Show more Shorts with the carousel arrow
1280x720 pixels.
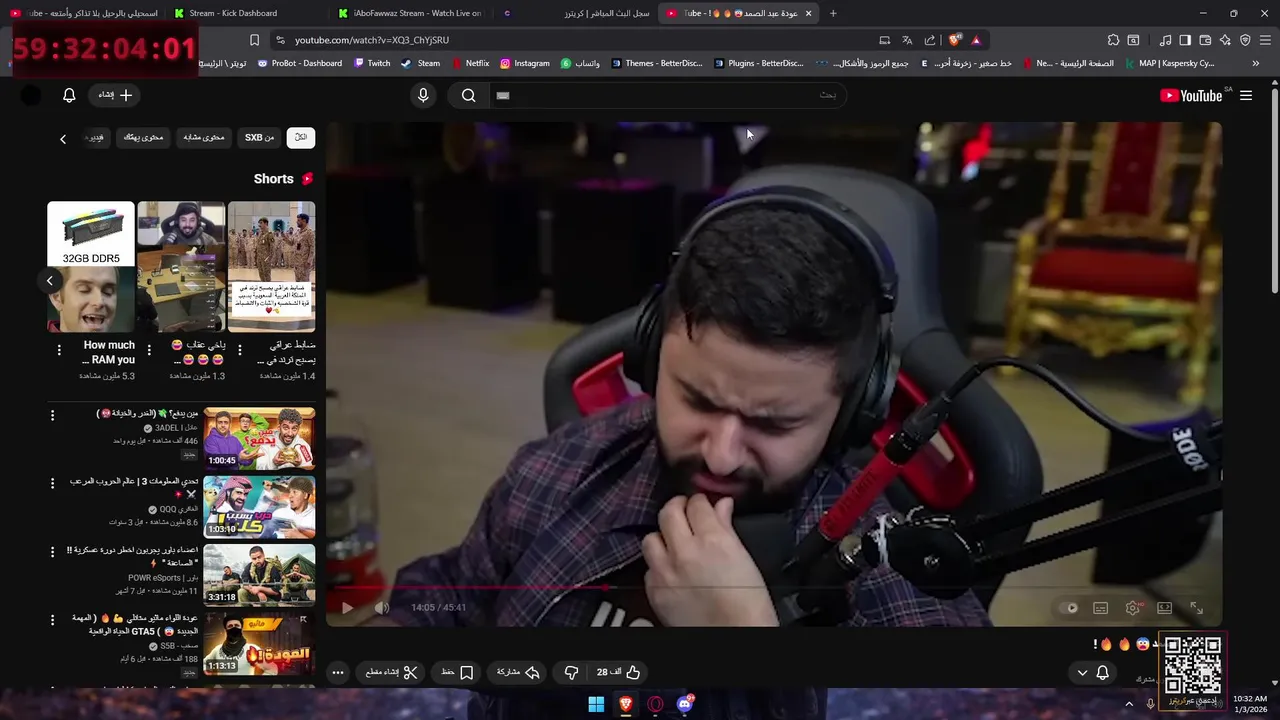[49, 281]
